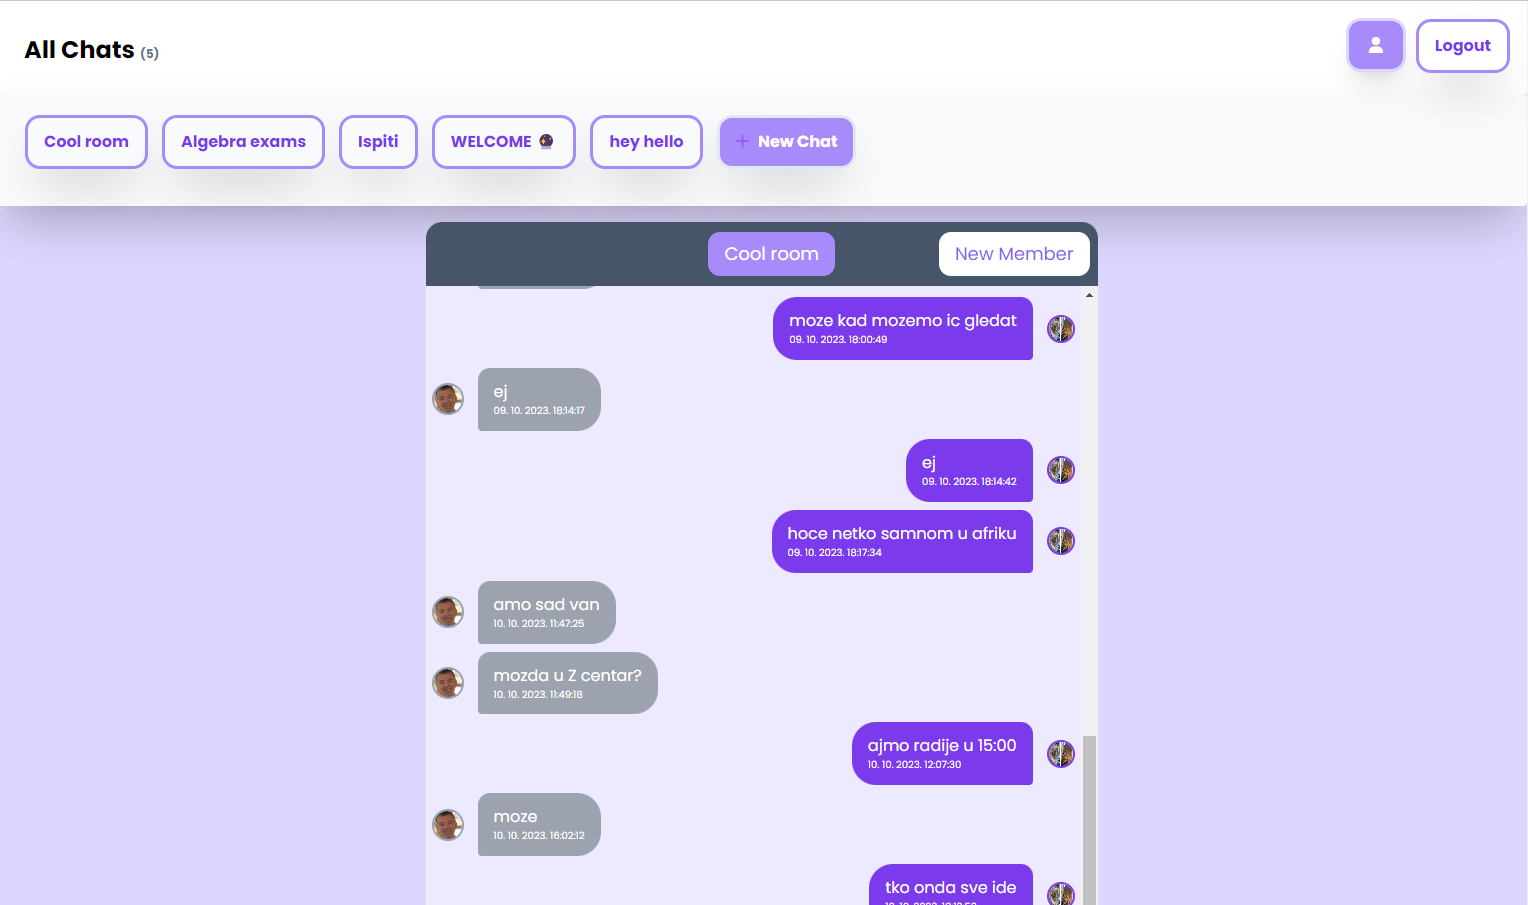Click avatar next to gray 'moze' message
The width and height of the screenshot is (1528, 905).
pyautogui.click(x=448, y=825)
